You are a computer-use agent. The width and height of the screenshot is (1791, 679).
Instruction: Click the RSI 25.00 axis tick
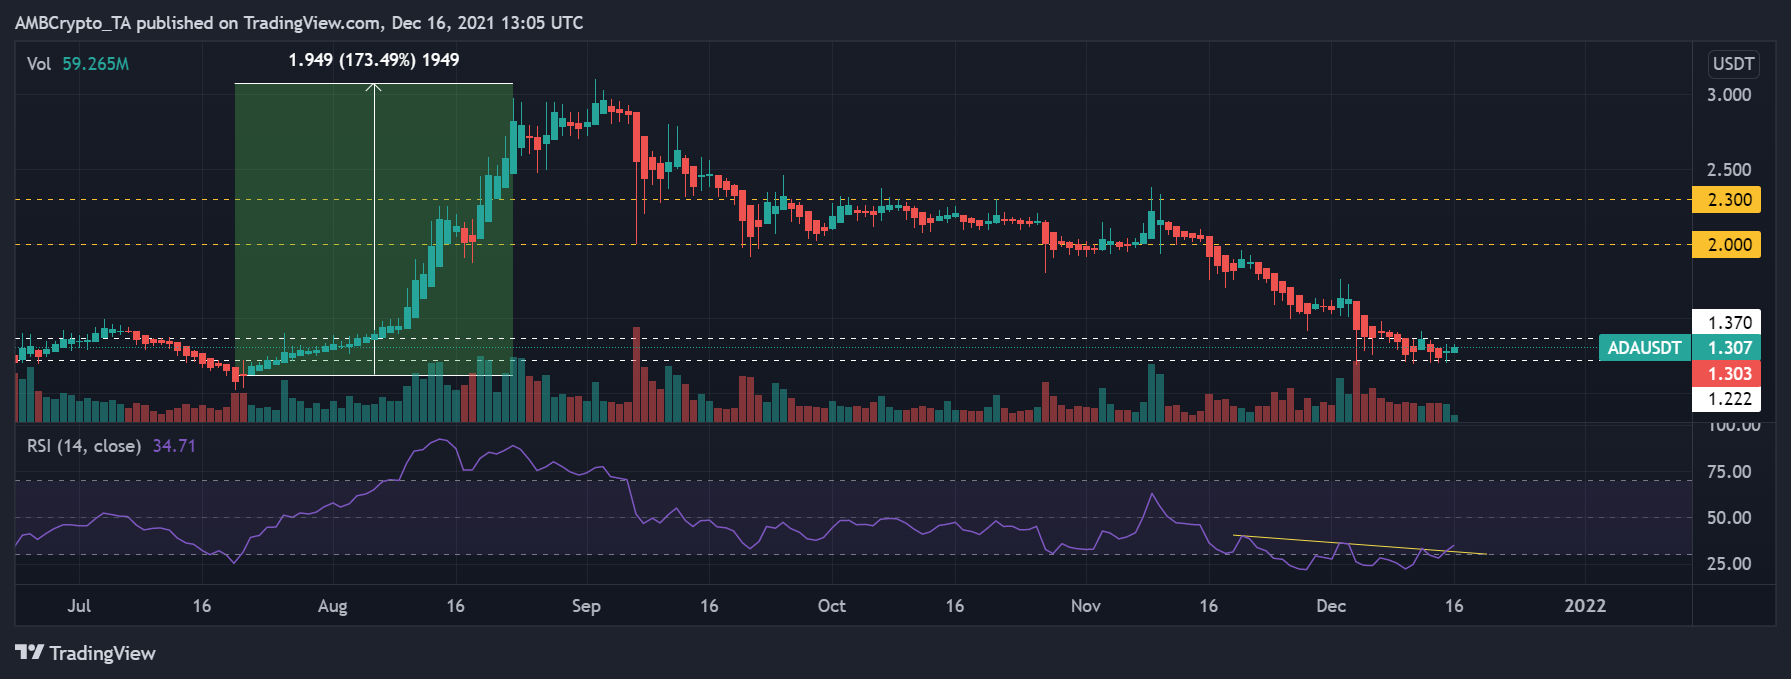(1729, 564)
